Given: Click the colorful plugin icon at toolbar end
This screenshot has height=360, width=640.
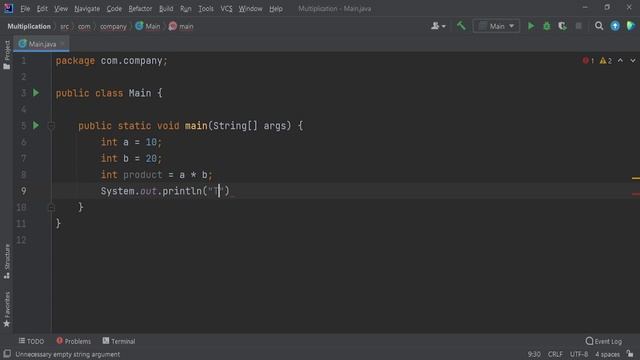Looking at the screenshot, I should [x=631, y=26].
